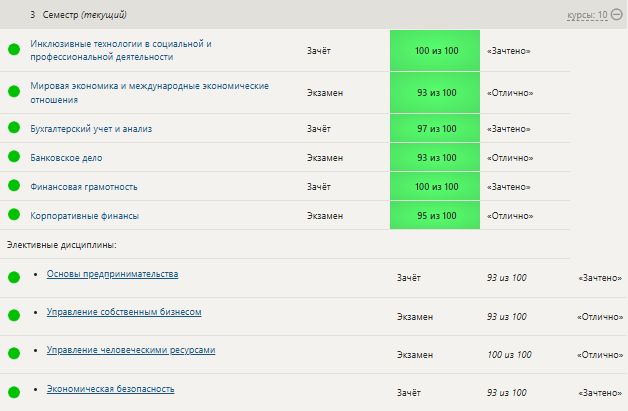The width and height of the screenshot is (628, 411).
Task: Click «Зачёт» type in Бухгалтерский учет row
Action: [319, 129]
